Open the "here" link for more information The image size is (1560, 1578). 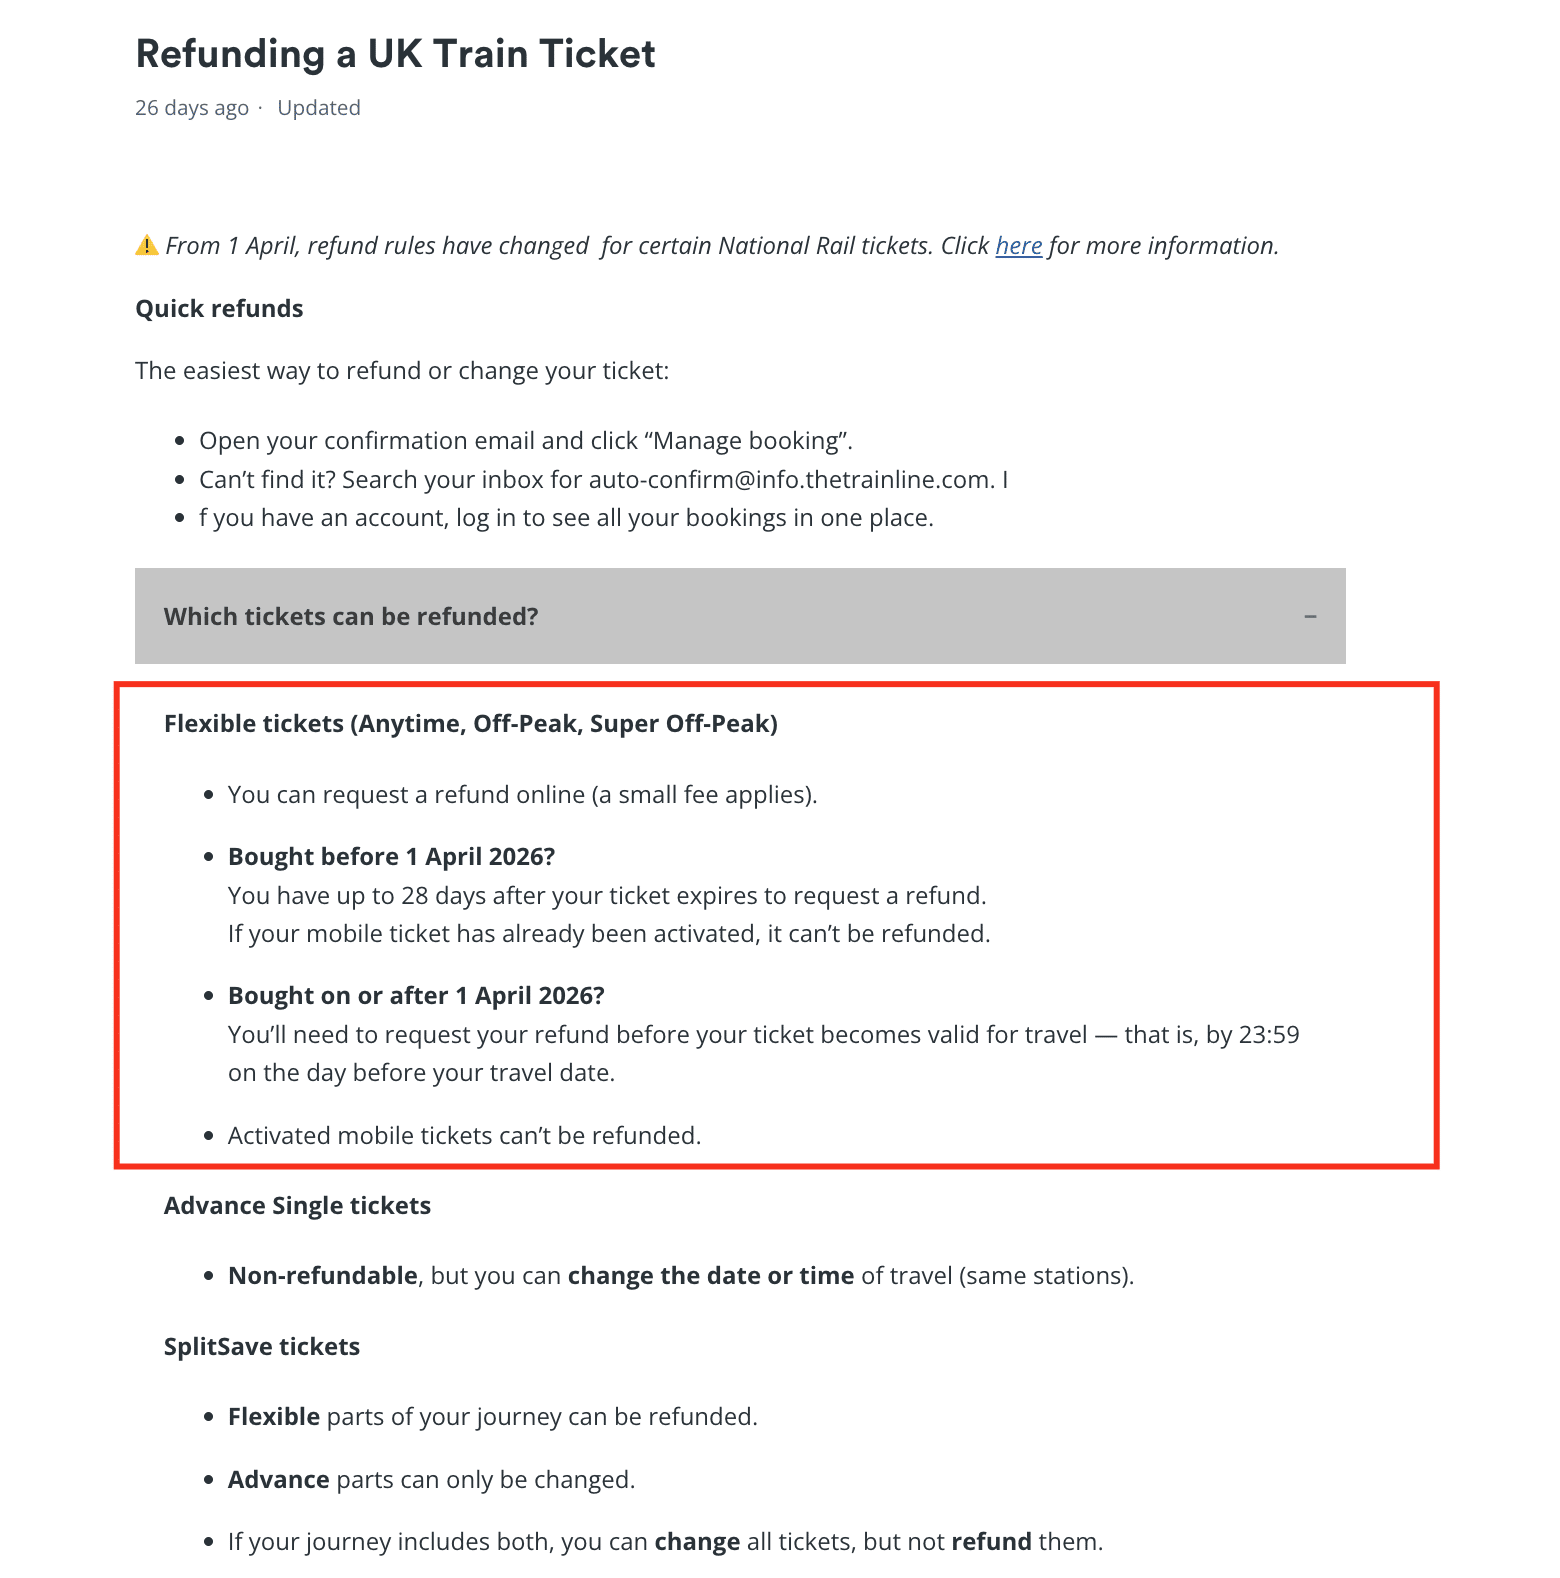click(1018, 246)
